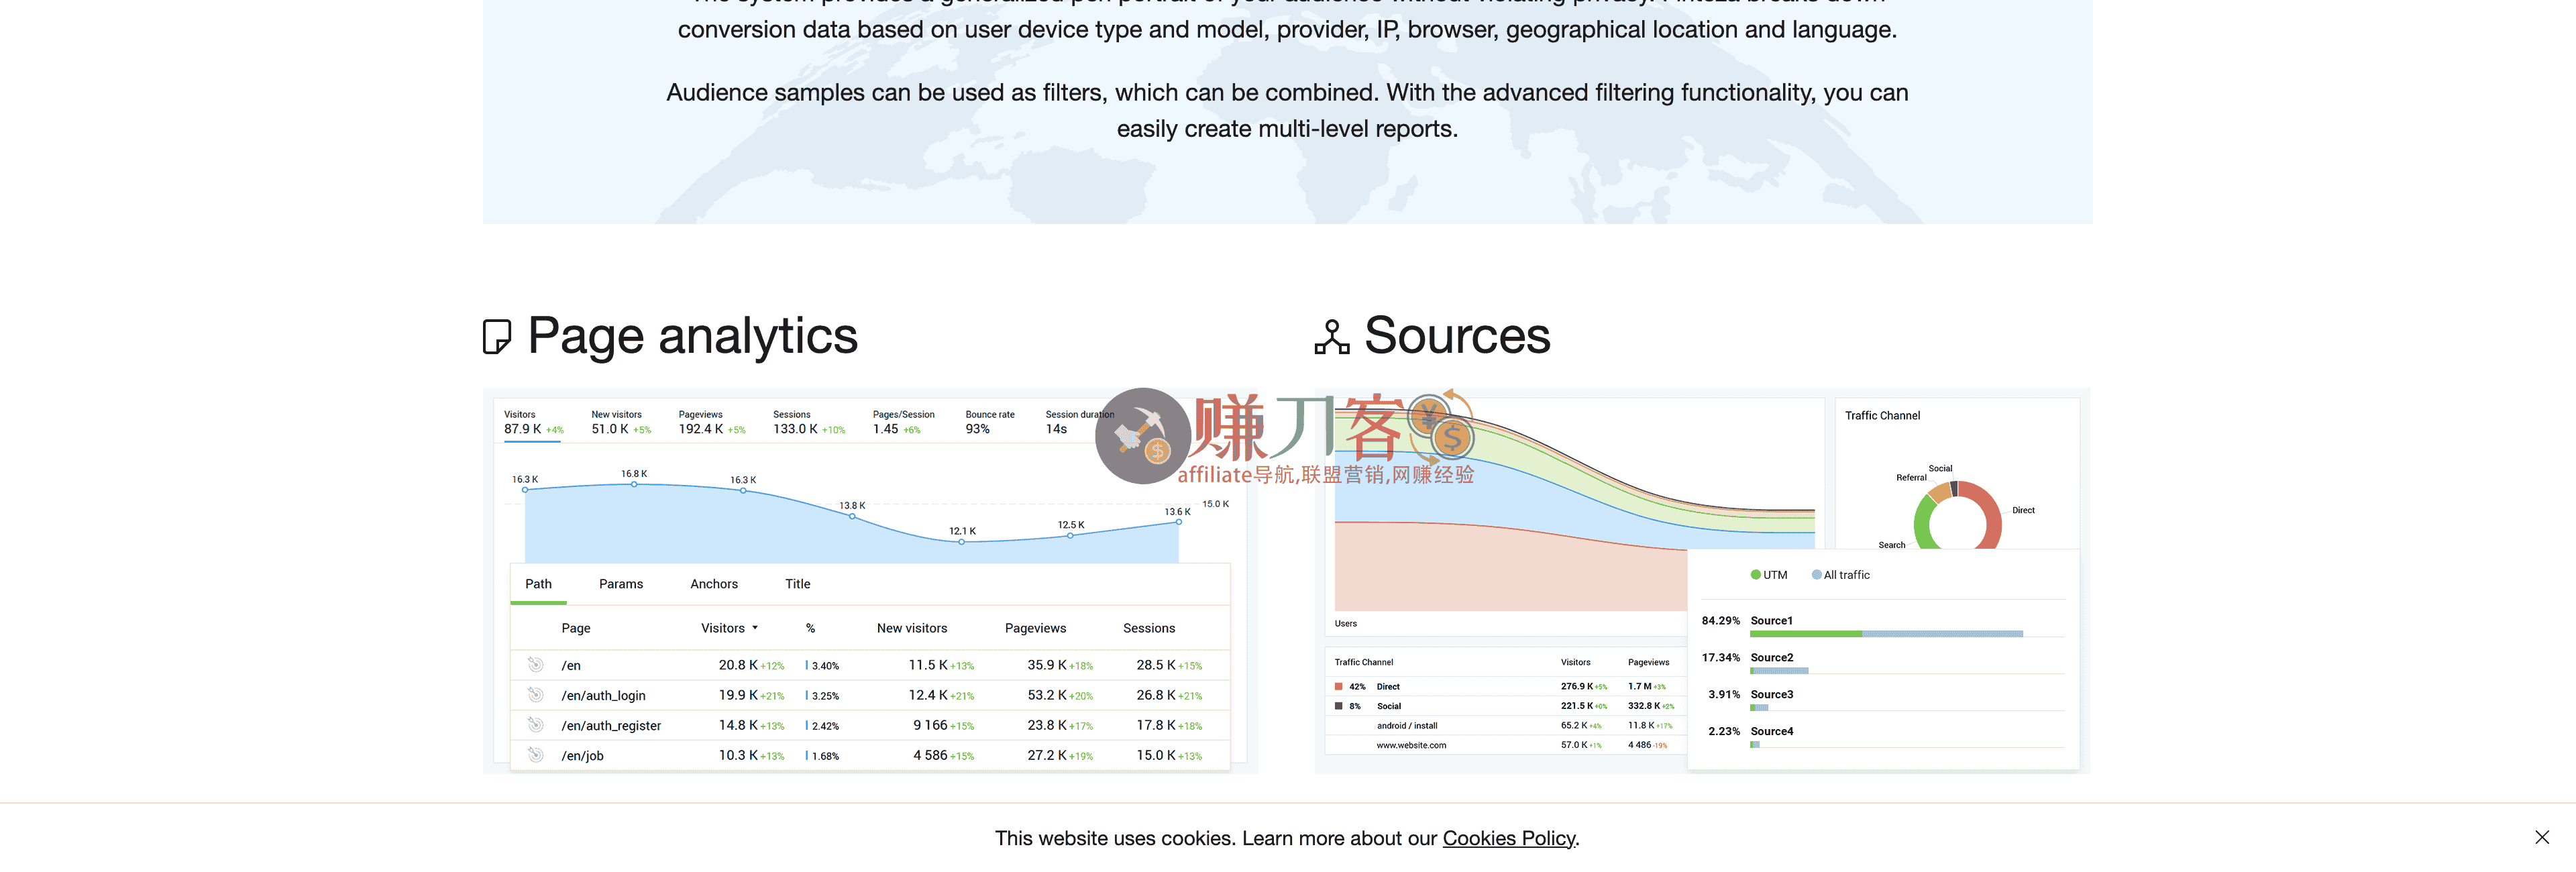Toggle the UTM legend marker
The image size is (2576, 872).
1755,575
